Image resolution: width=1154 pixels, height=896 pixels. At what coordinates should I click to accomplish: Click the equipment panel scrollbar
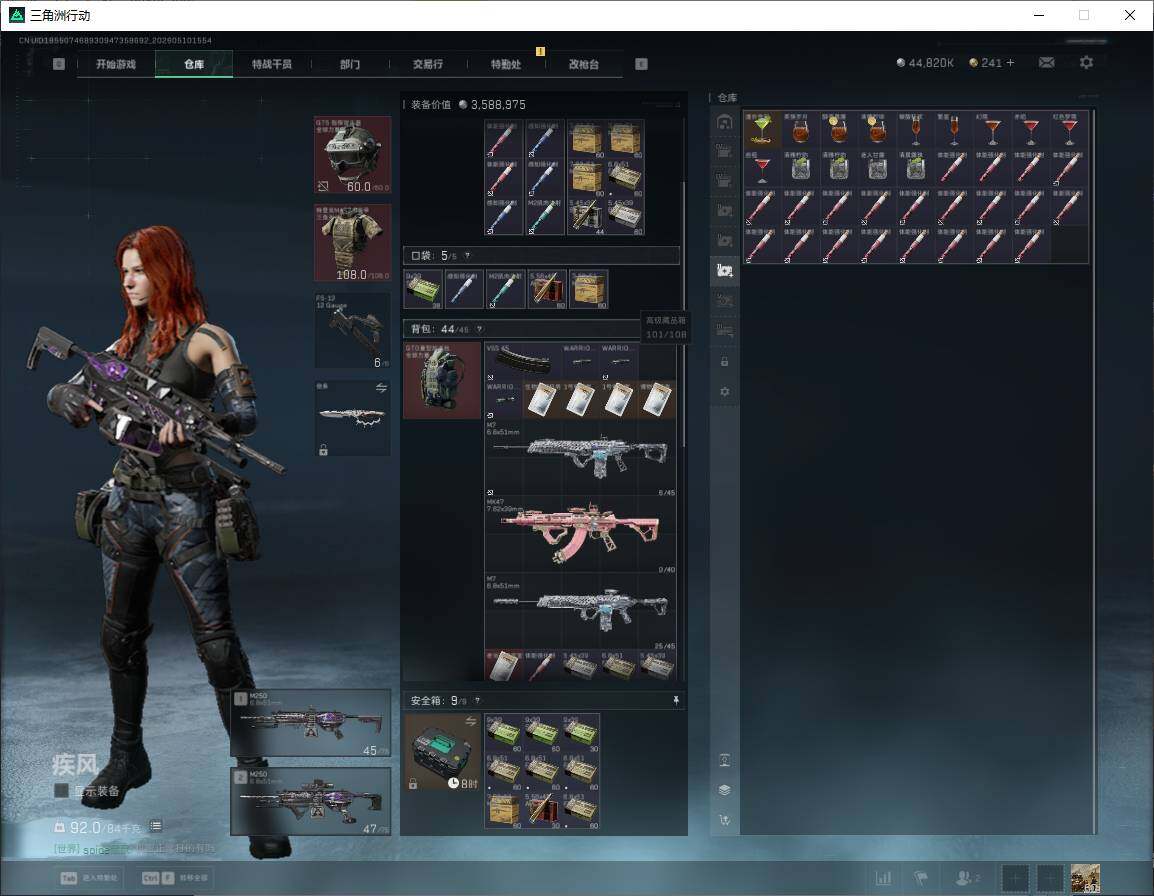684,313
